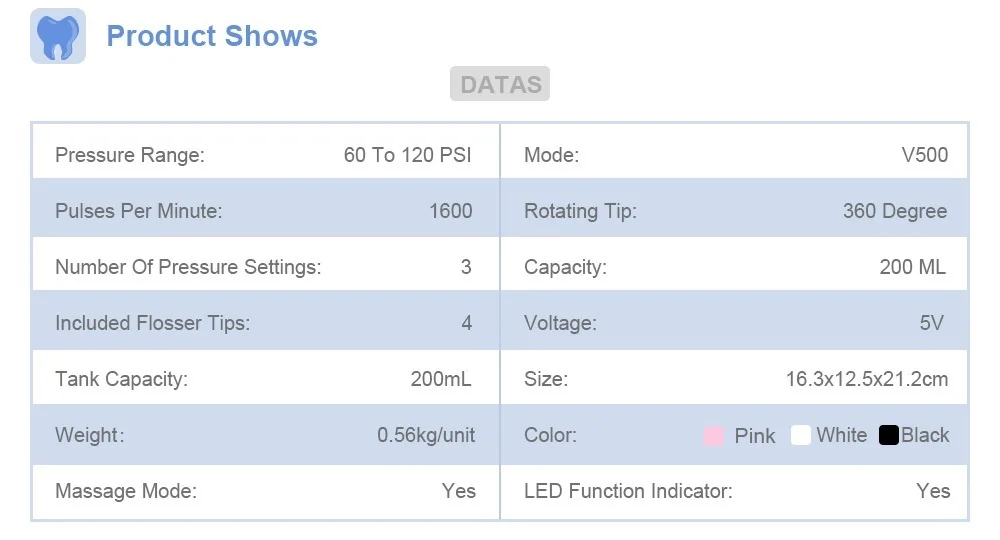Click the Product Shows heading
The height and width of the screenshot is (540, 1000).
coord(212,36)
